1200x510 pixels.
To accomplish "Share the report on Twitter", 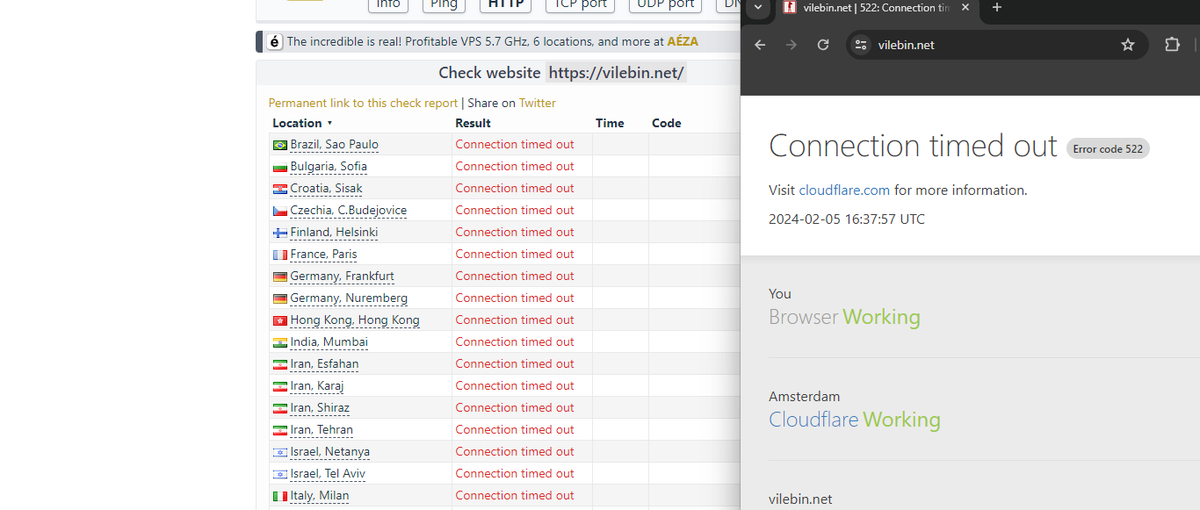I will [537, 103].
